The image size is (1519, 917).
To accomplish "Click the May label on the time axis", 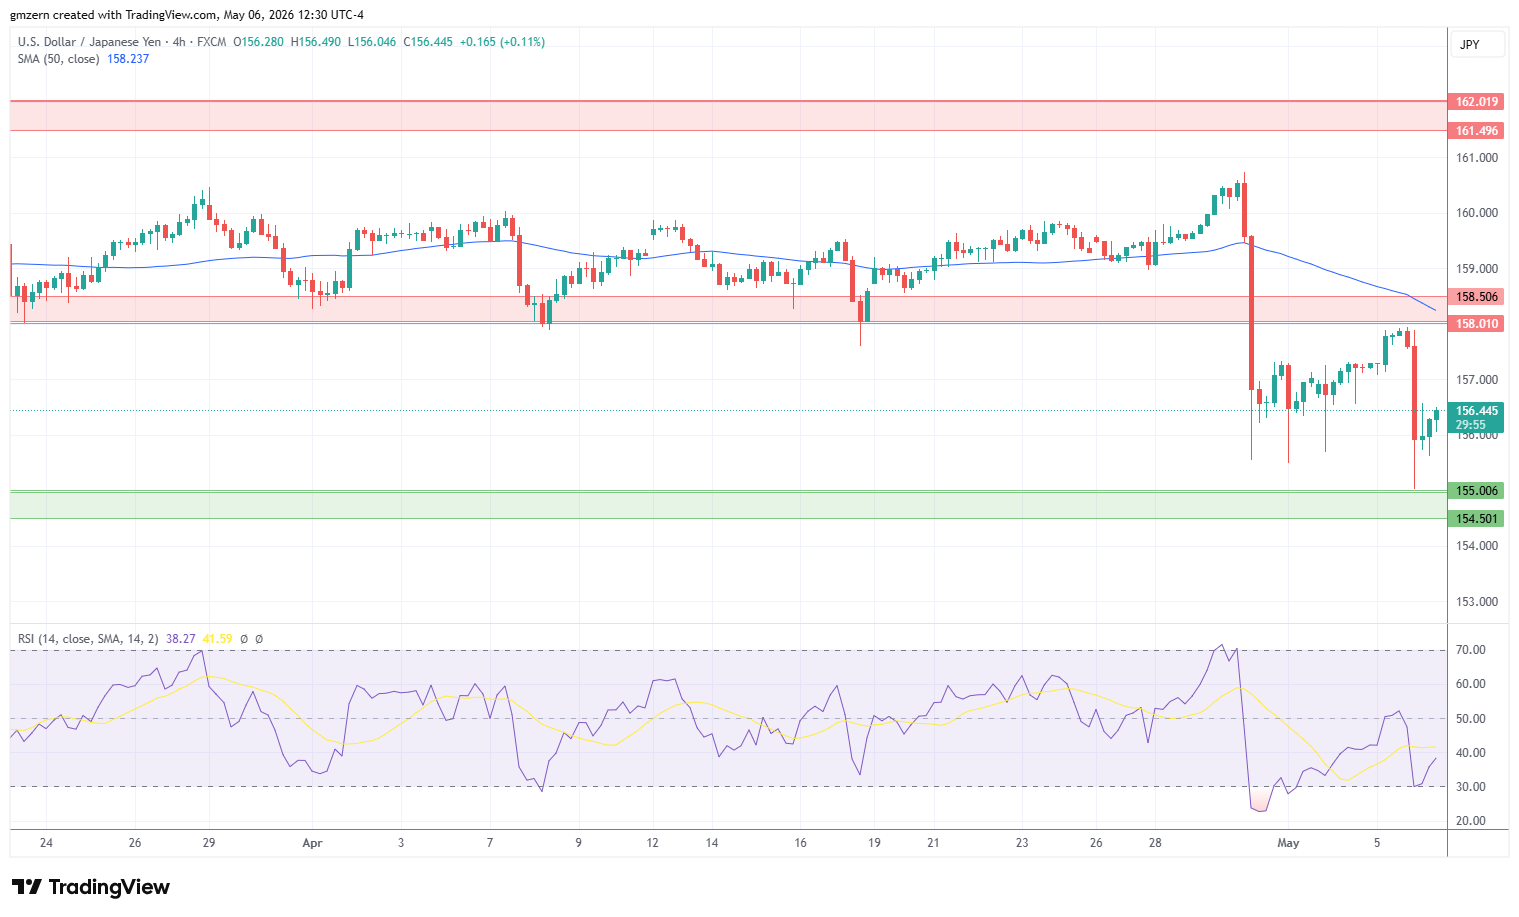I will click(1288, 843).
